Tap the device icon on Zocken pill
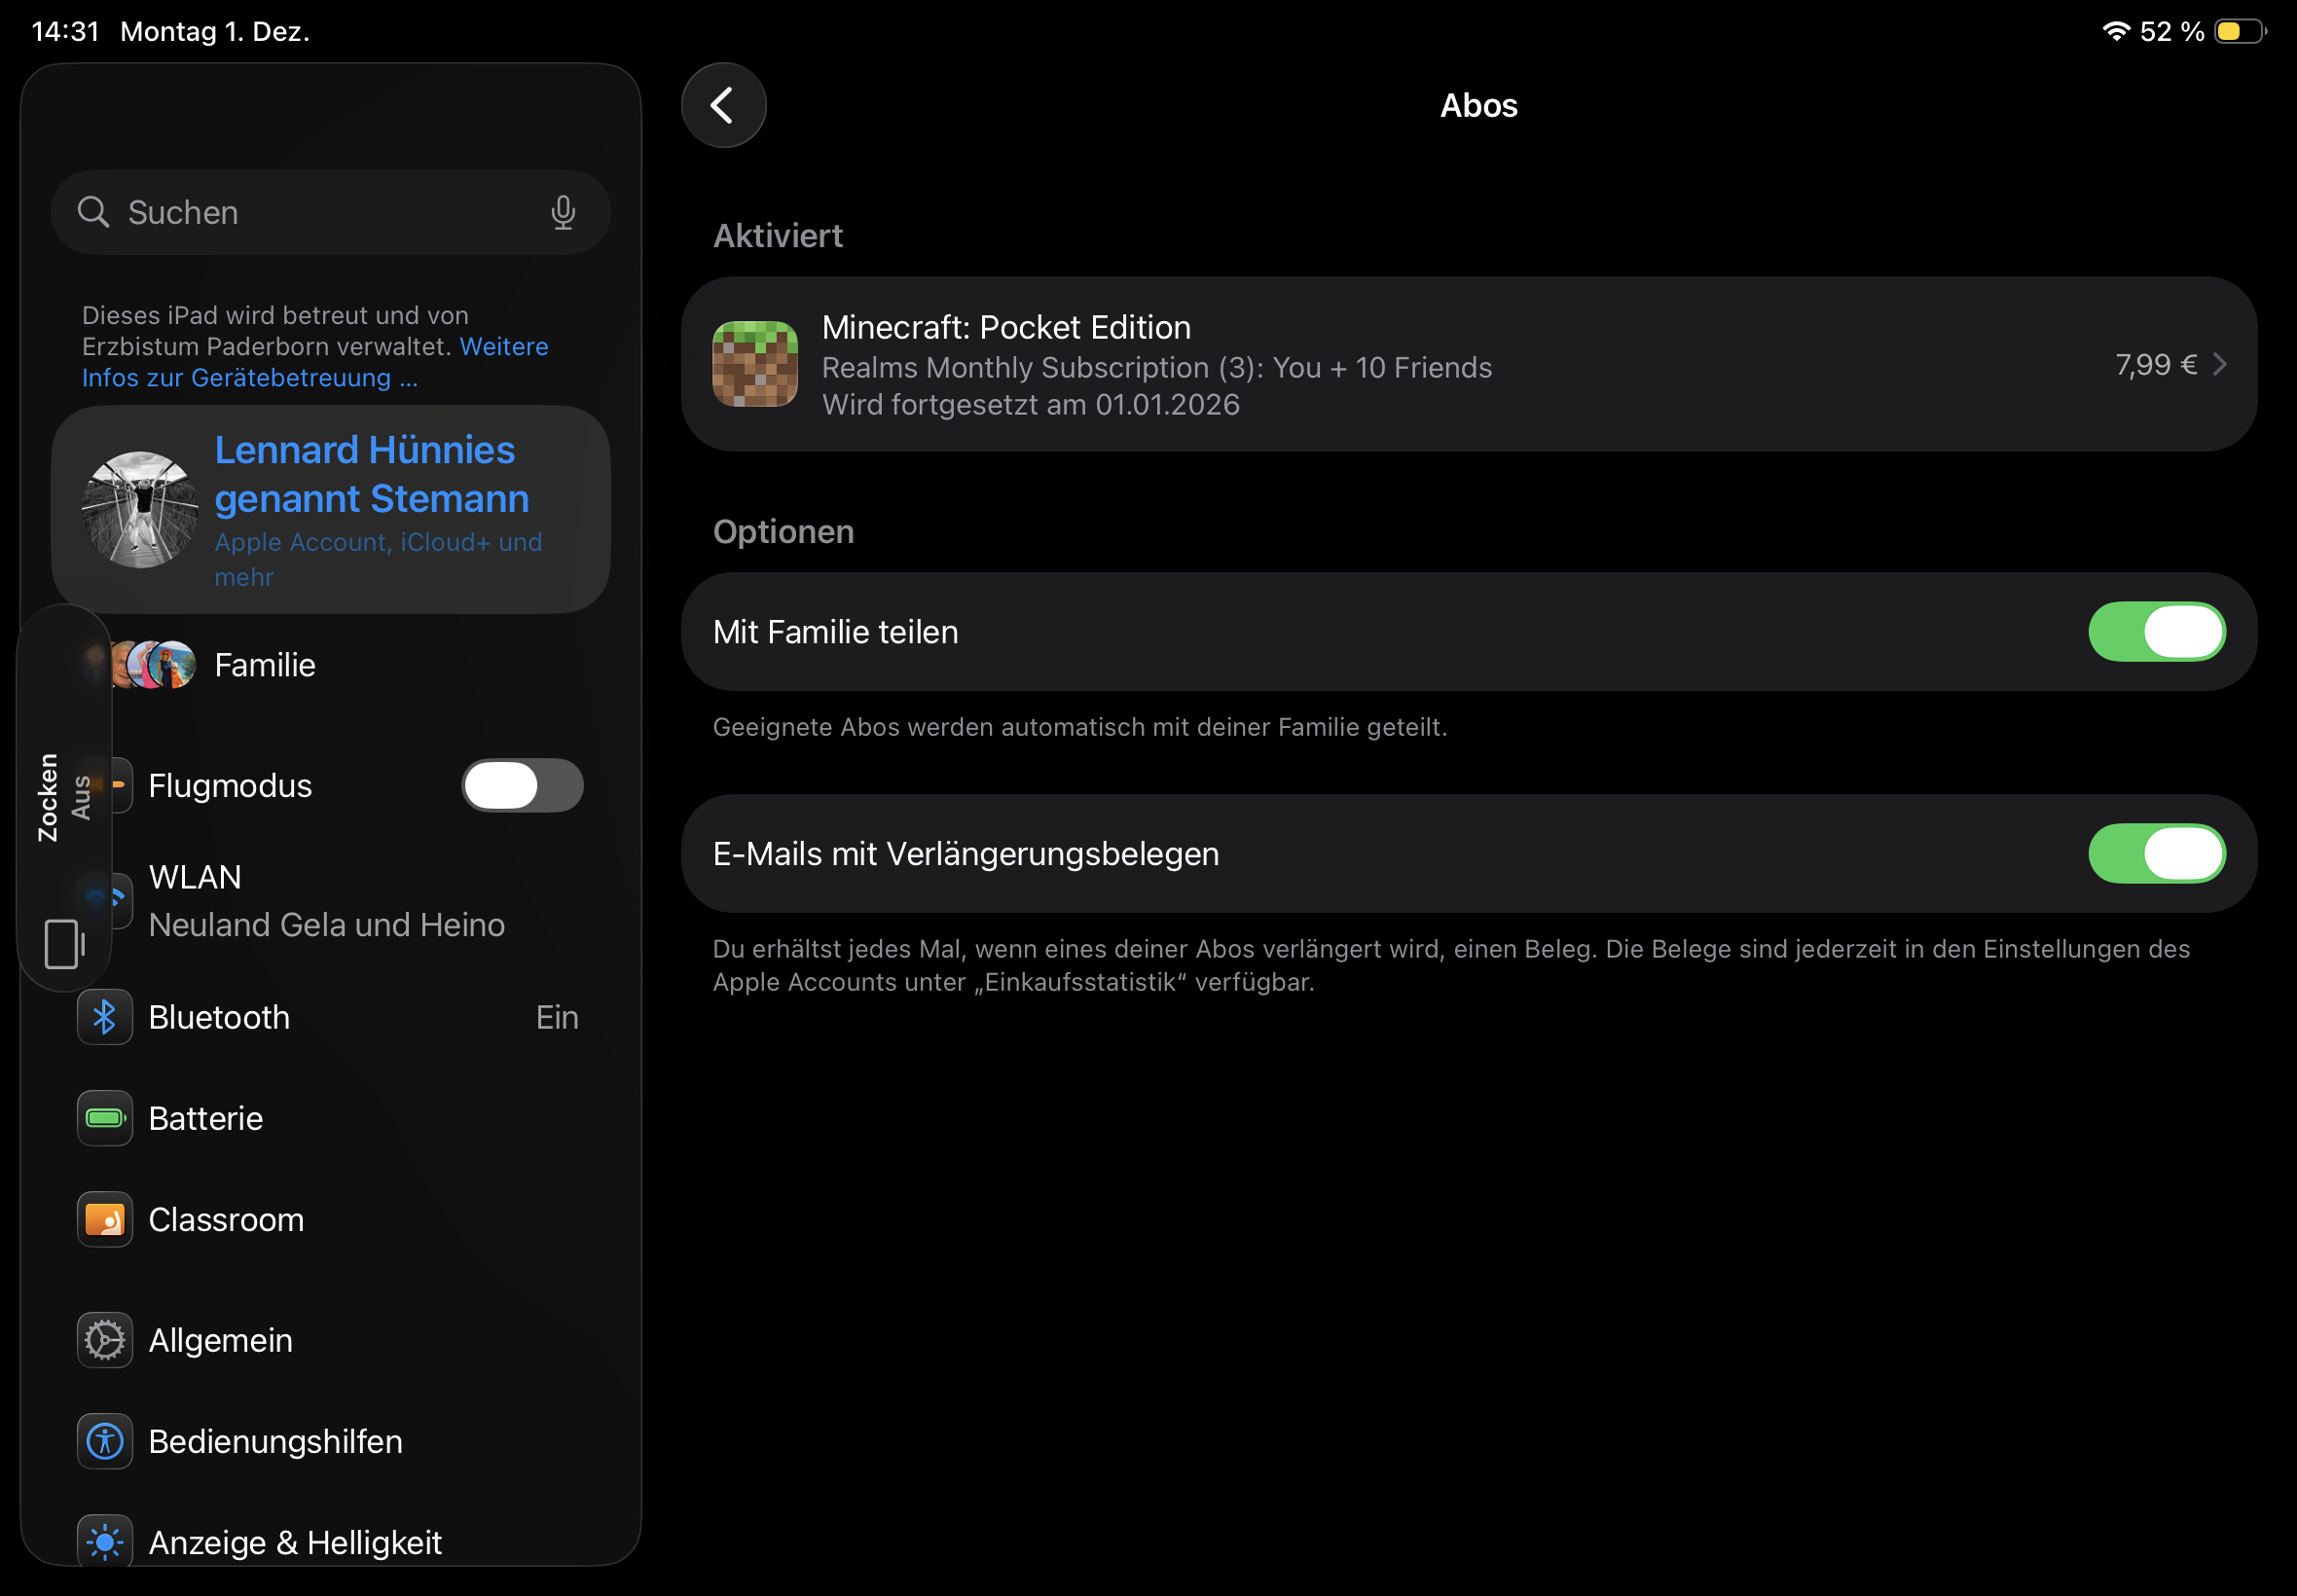The height and width of the screenshot is (1596, 2297). (x=64, y=944)
